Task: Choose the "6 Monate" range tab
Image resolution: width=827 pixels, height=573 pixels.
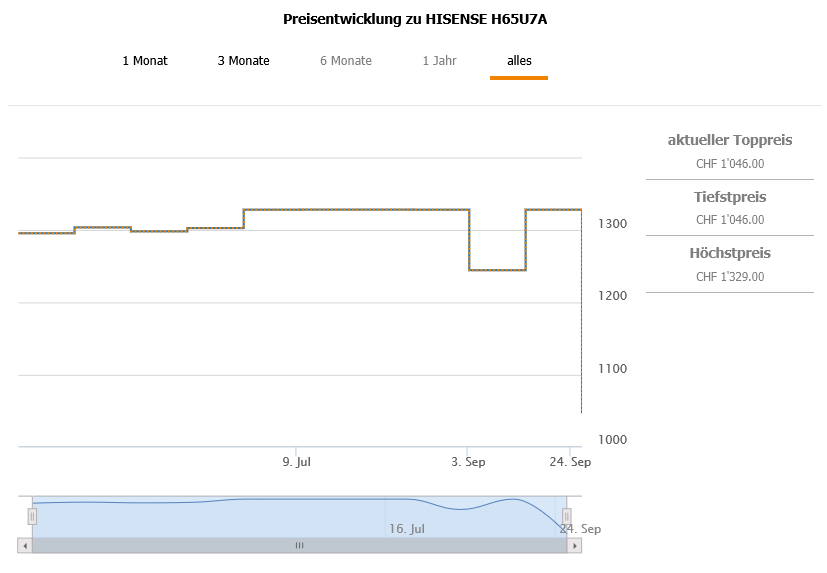Action: pos(346,61)
